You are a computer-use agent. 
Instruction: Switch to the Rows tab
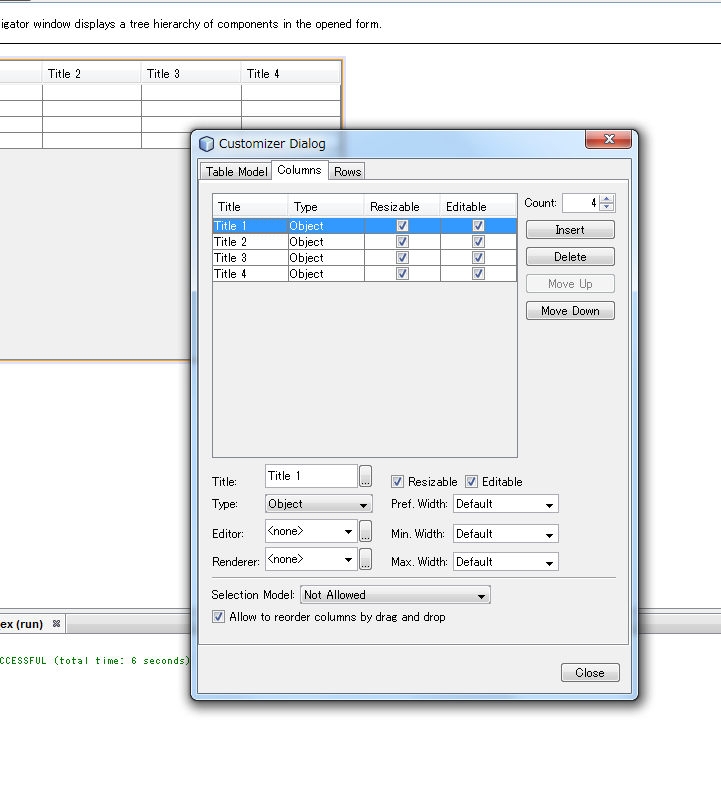click(x=347, y=172)
